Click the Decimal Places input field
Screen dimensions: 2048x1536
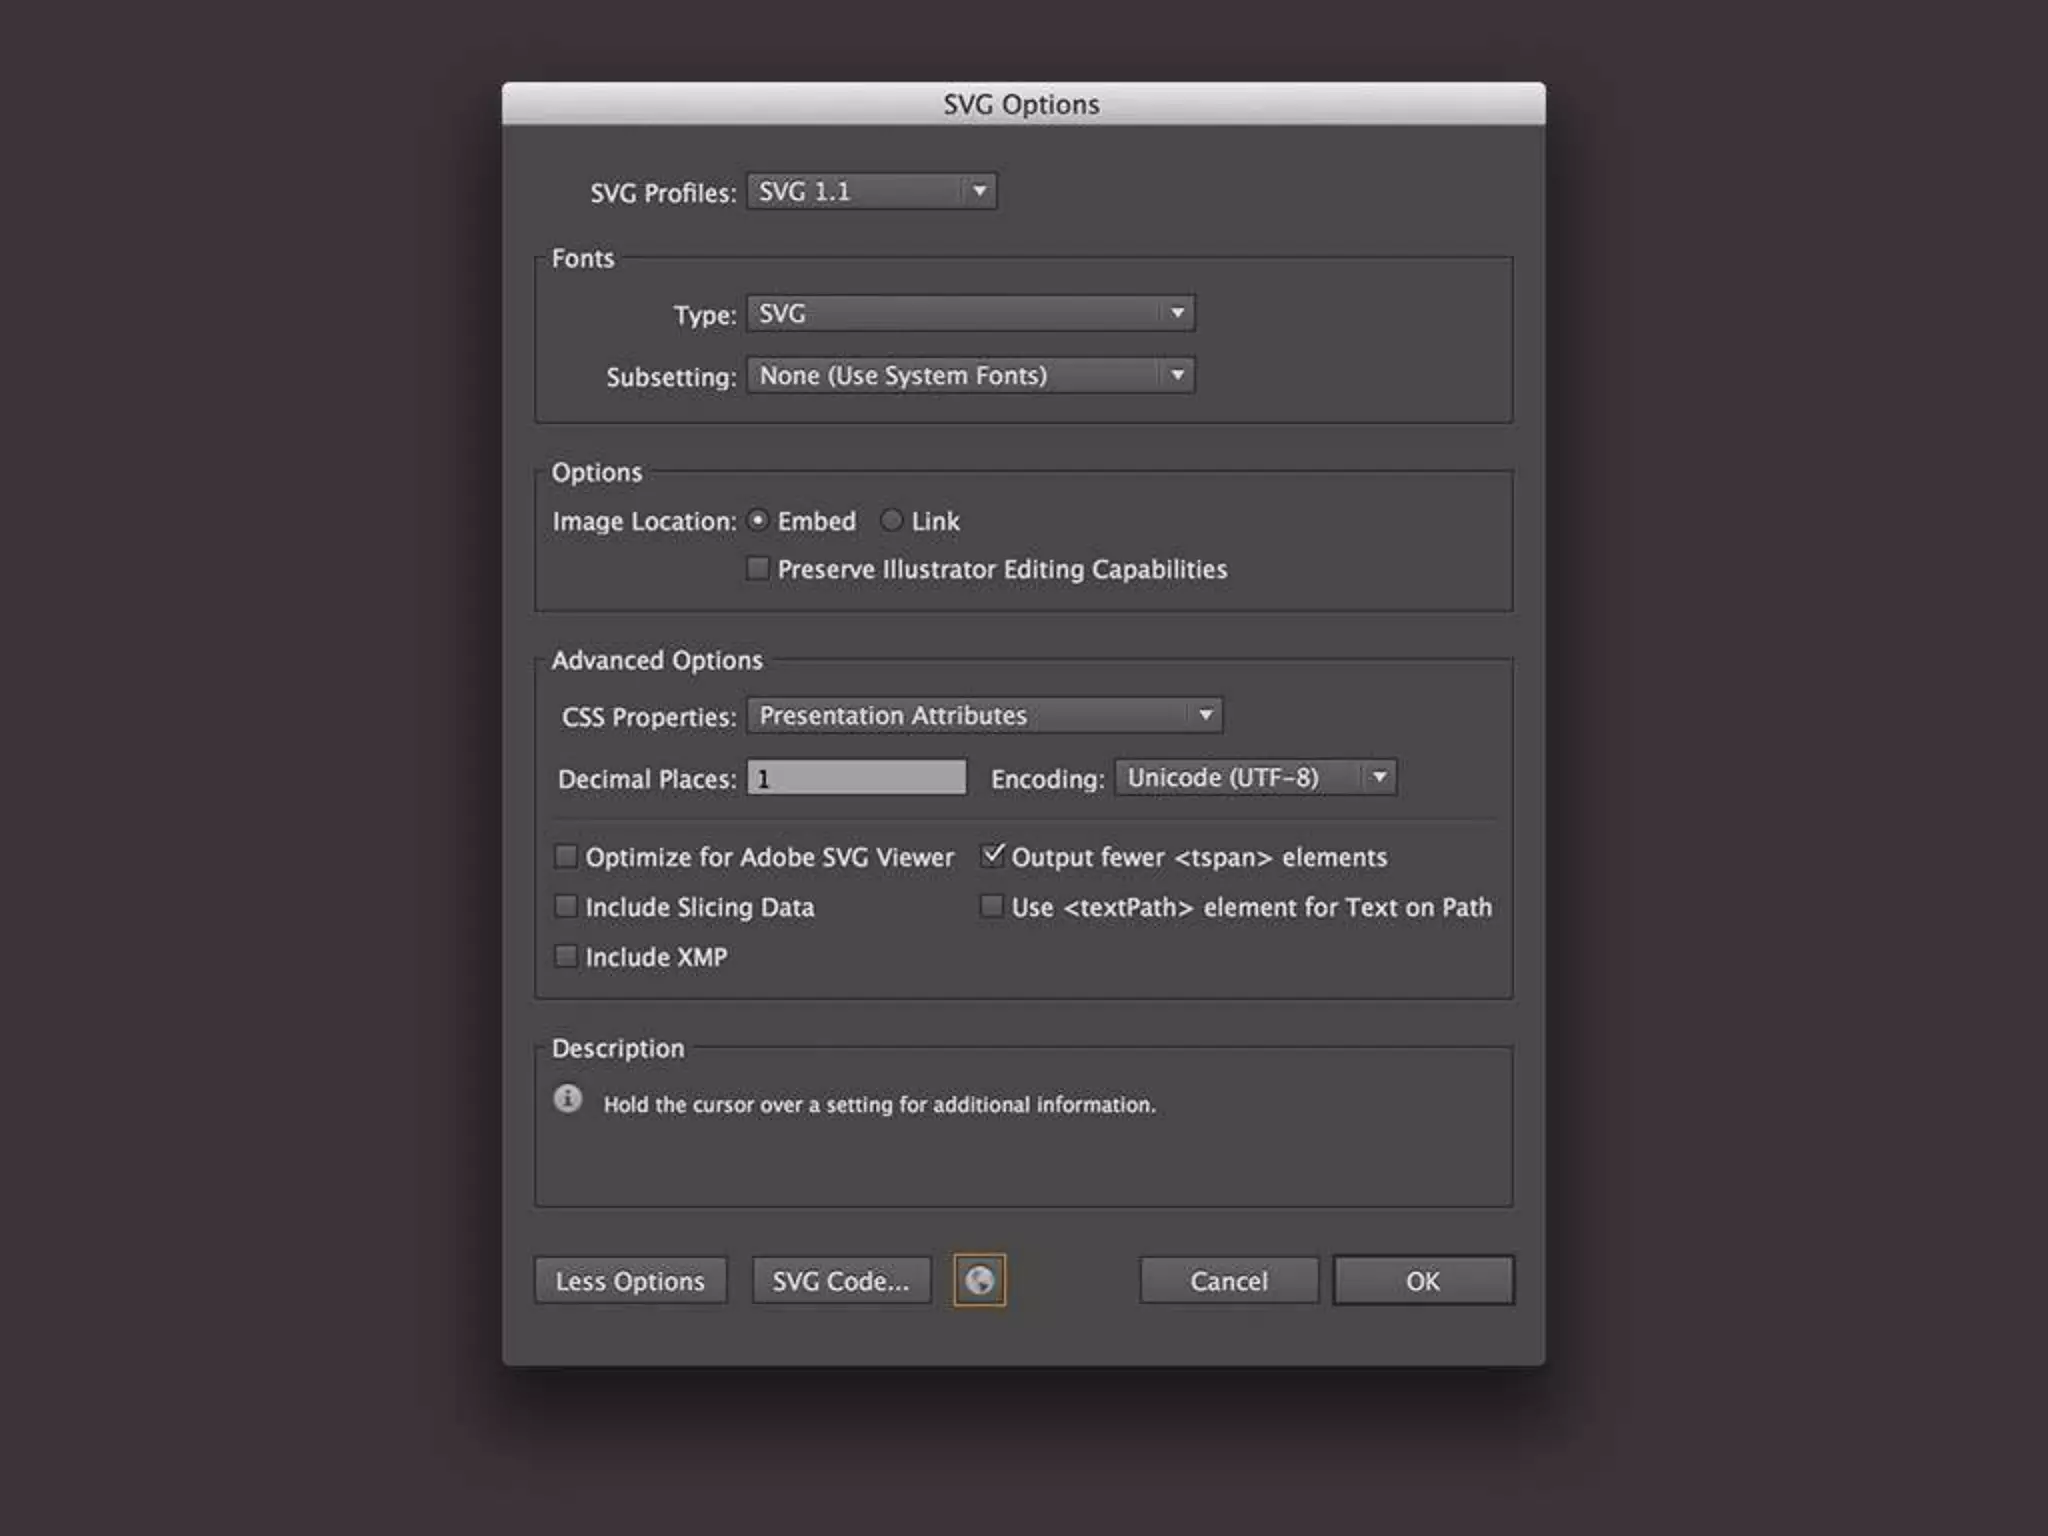857,777
